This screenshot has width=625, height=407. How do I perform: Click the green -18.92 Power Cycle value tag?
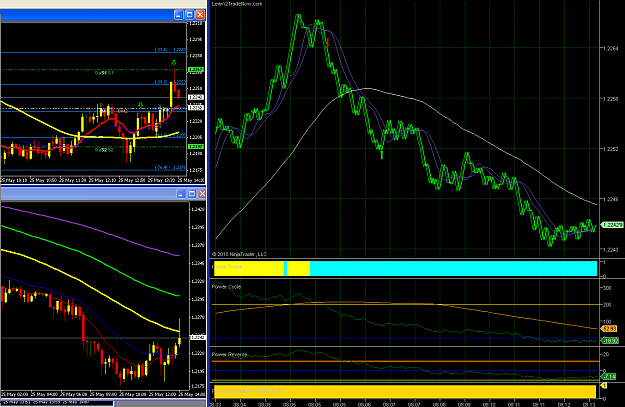(609, 340)
